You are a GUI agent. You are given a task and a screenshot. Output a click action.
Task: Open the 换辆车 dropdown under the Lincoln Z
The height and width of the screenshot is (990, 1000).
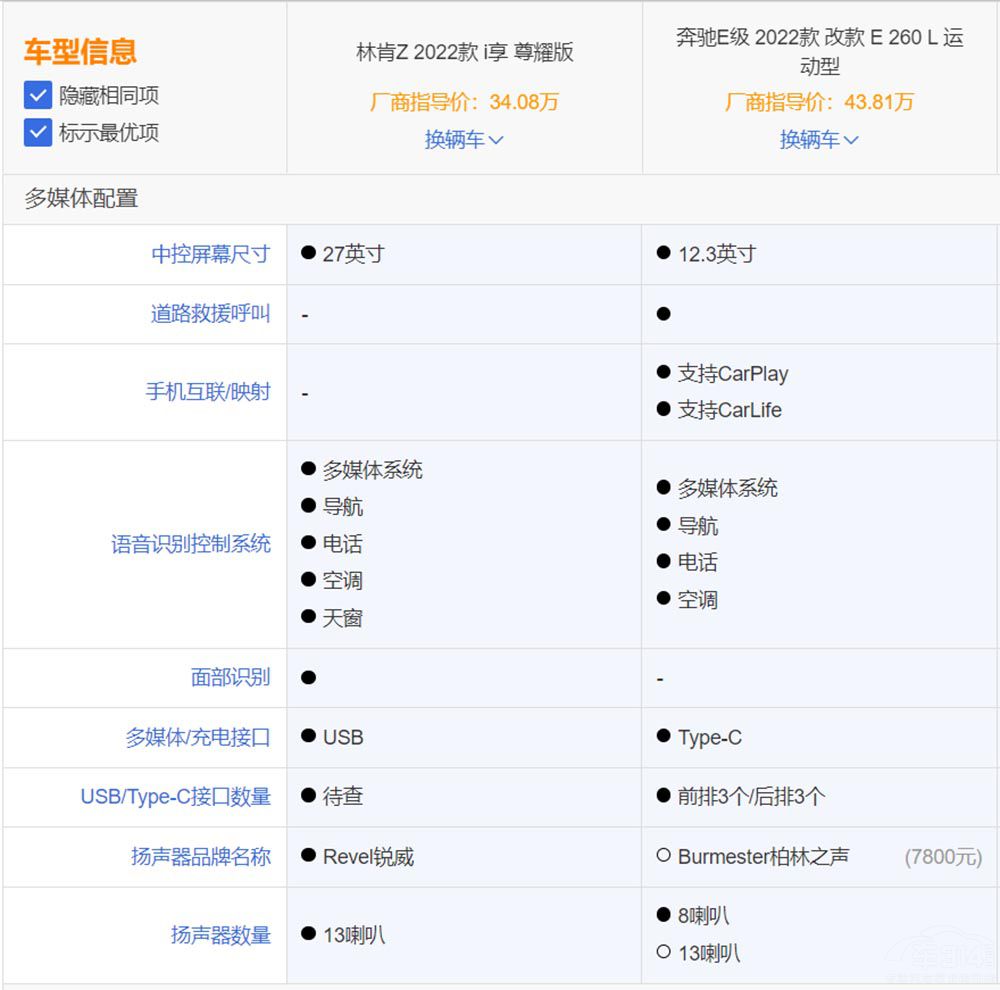[463, 140]
